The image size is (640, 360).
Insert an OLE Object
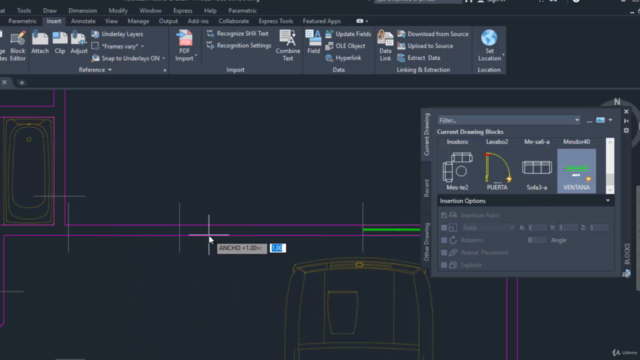pyautogui.click(x=345, y=46)
